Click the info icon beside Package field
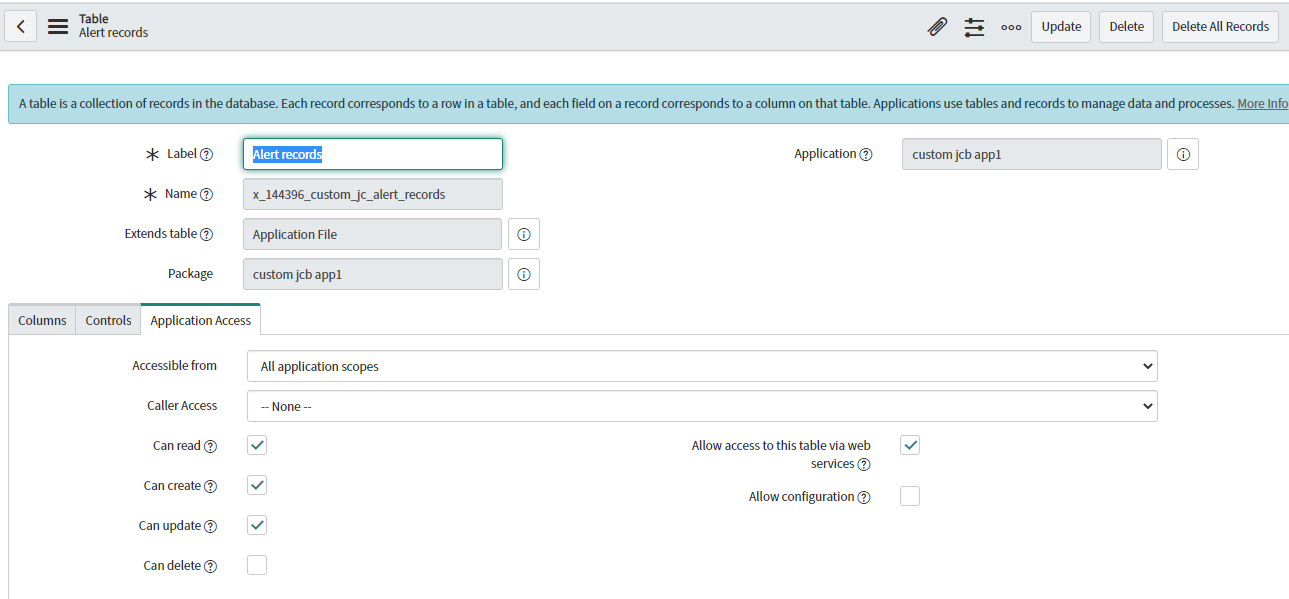This screenshot has height=599, width=1289. point(524,274)
